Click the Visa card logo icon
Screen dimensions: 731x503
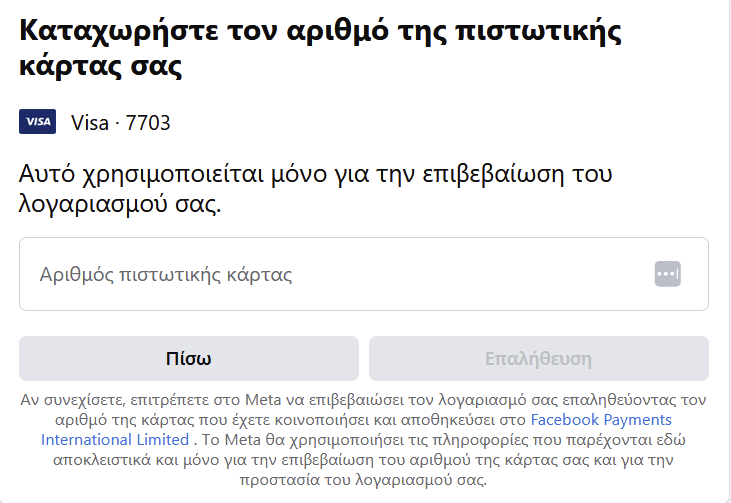click(37, 122)
